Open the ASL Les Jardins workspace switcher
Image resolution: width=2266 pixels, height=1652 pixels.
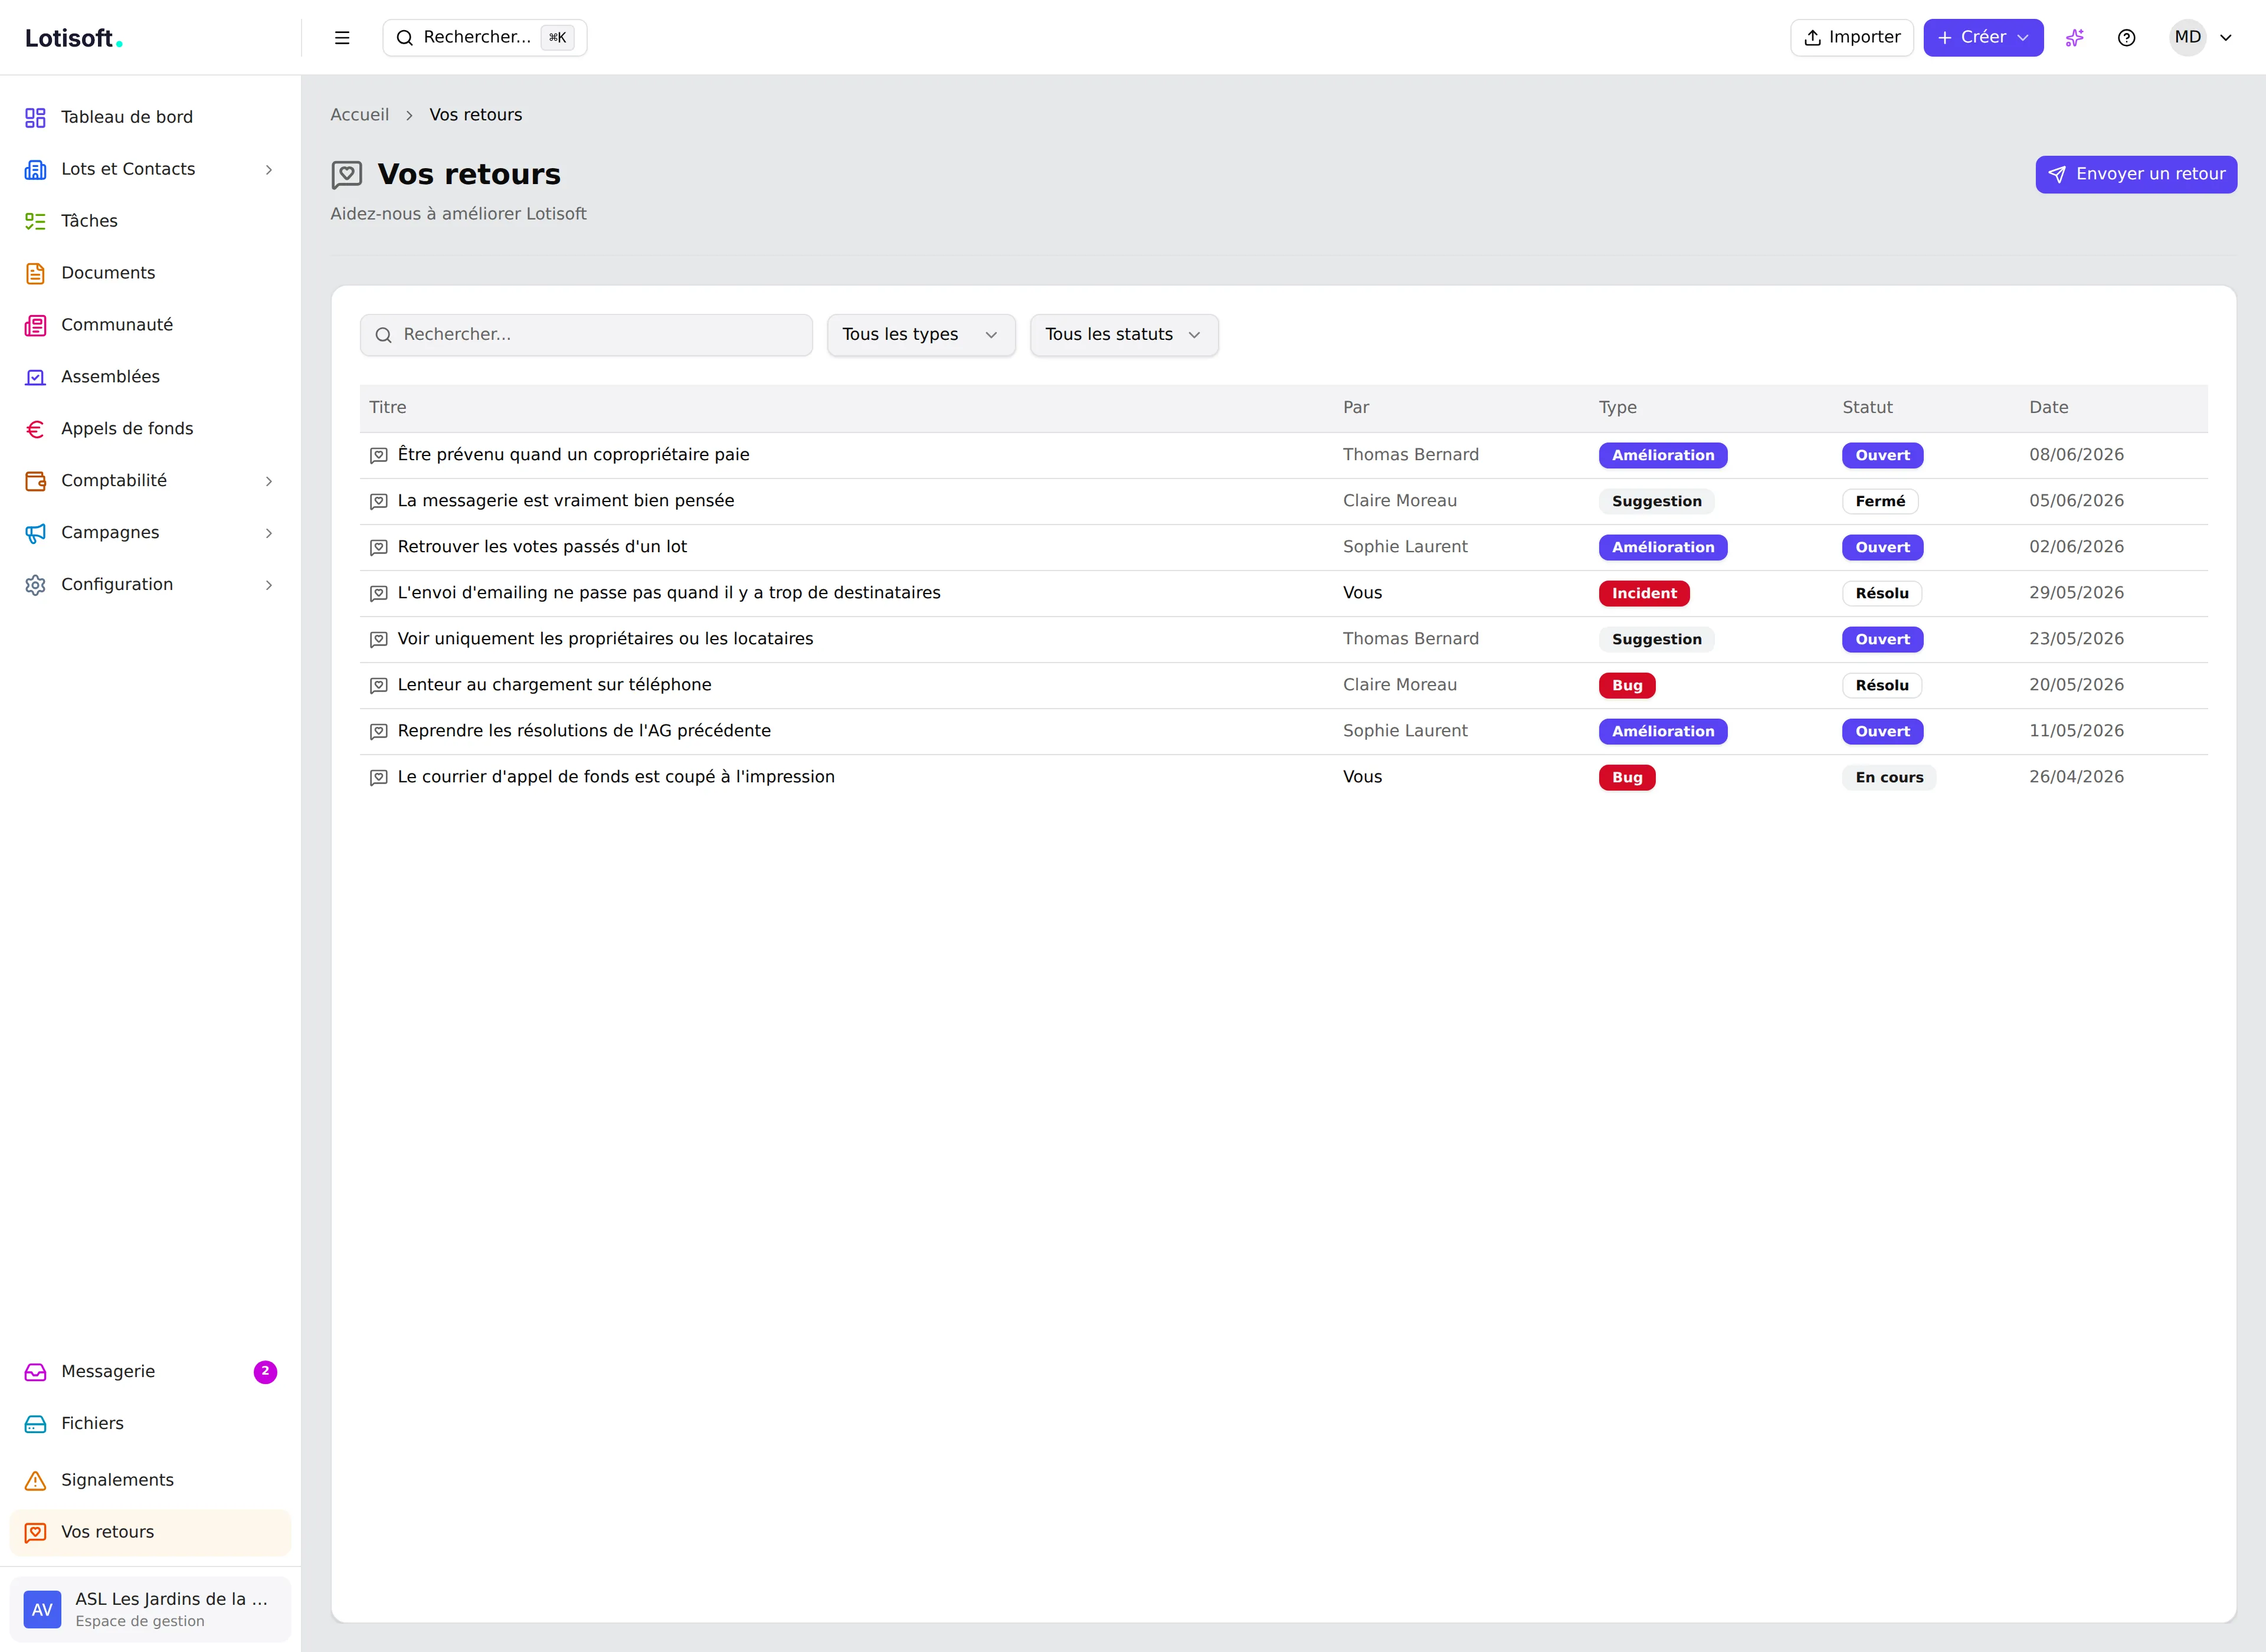click(150, 1610)
